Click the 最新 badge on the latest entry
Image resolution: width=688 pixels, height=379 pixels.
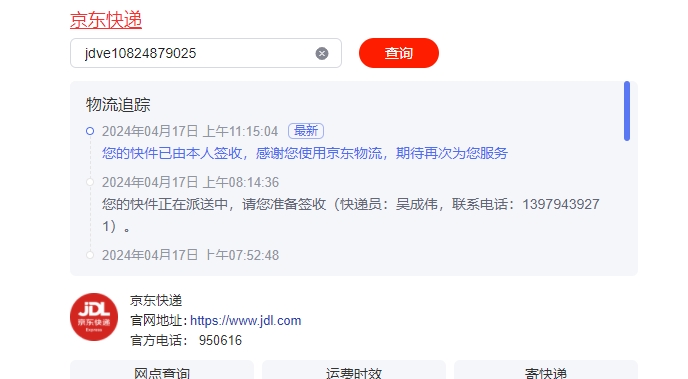pos(306,131)
